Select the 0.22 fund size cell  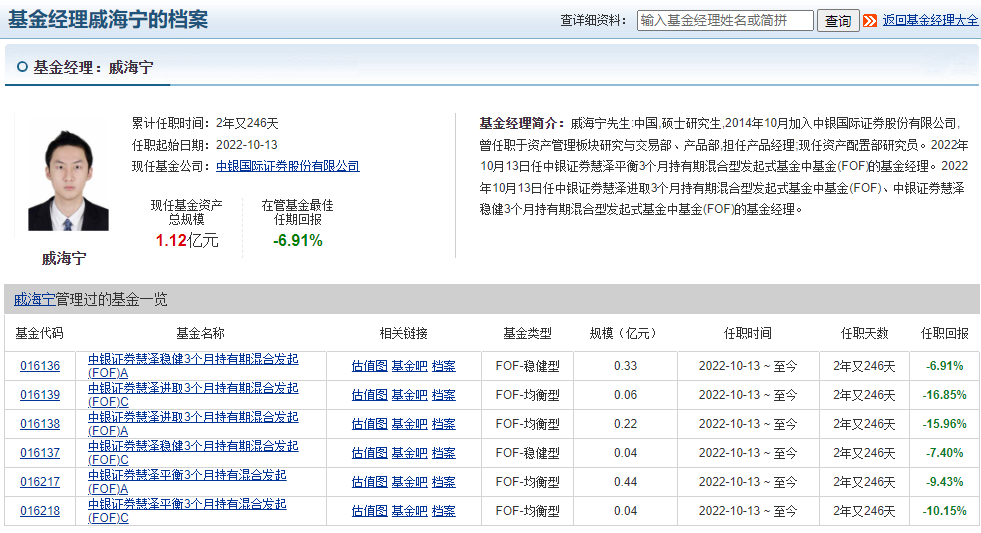pos(626,424)
